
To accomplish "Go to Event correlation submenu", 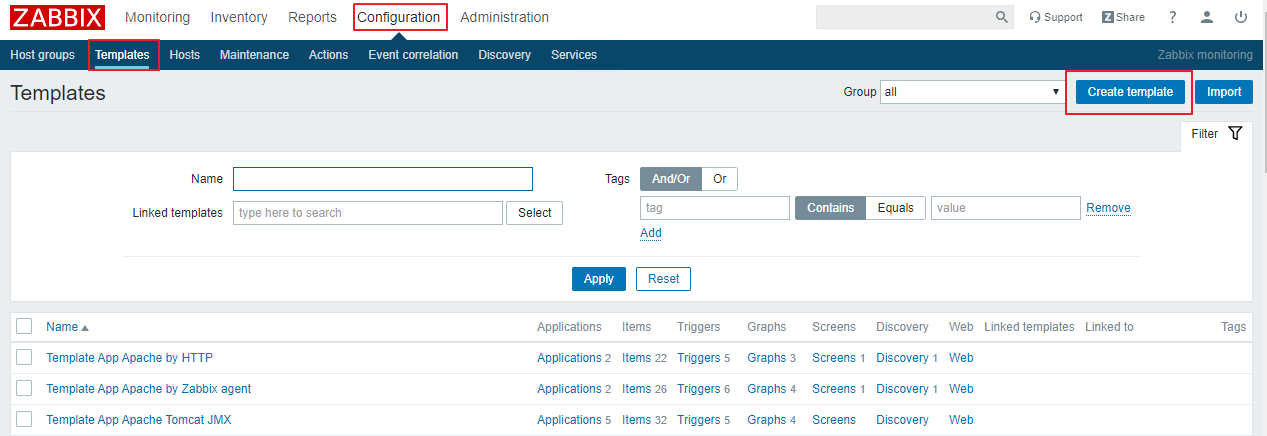I will (x=413, y=55).
